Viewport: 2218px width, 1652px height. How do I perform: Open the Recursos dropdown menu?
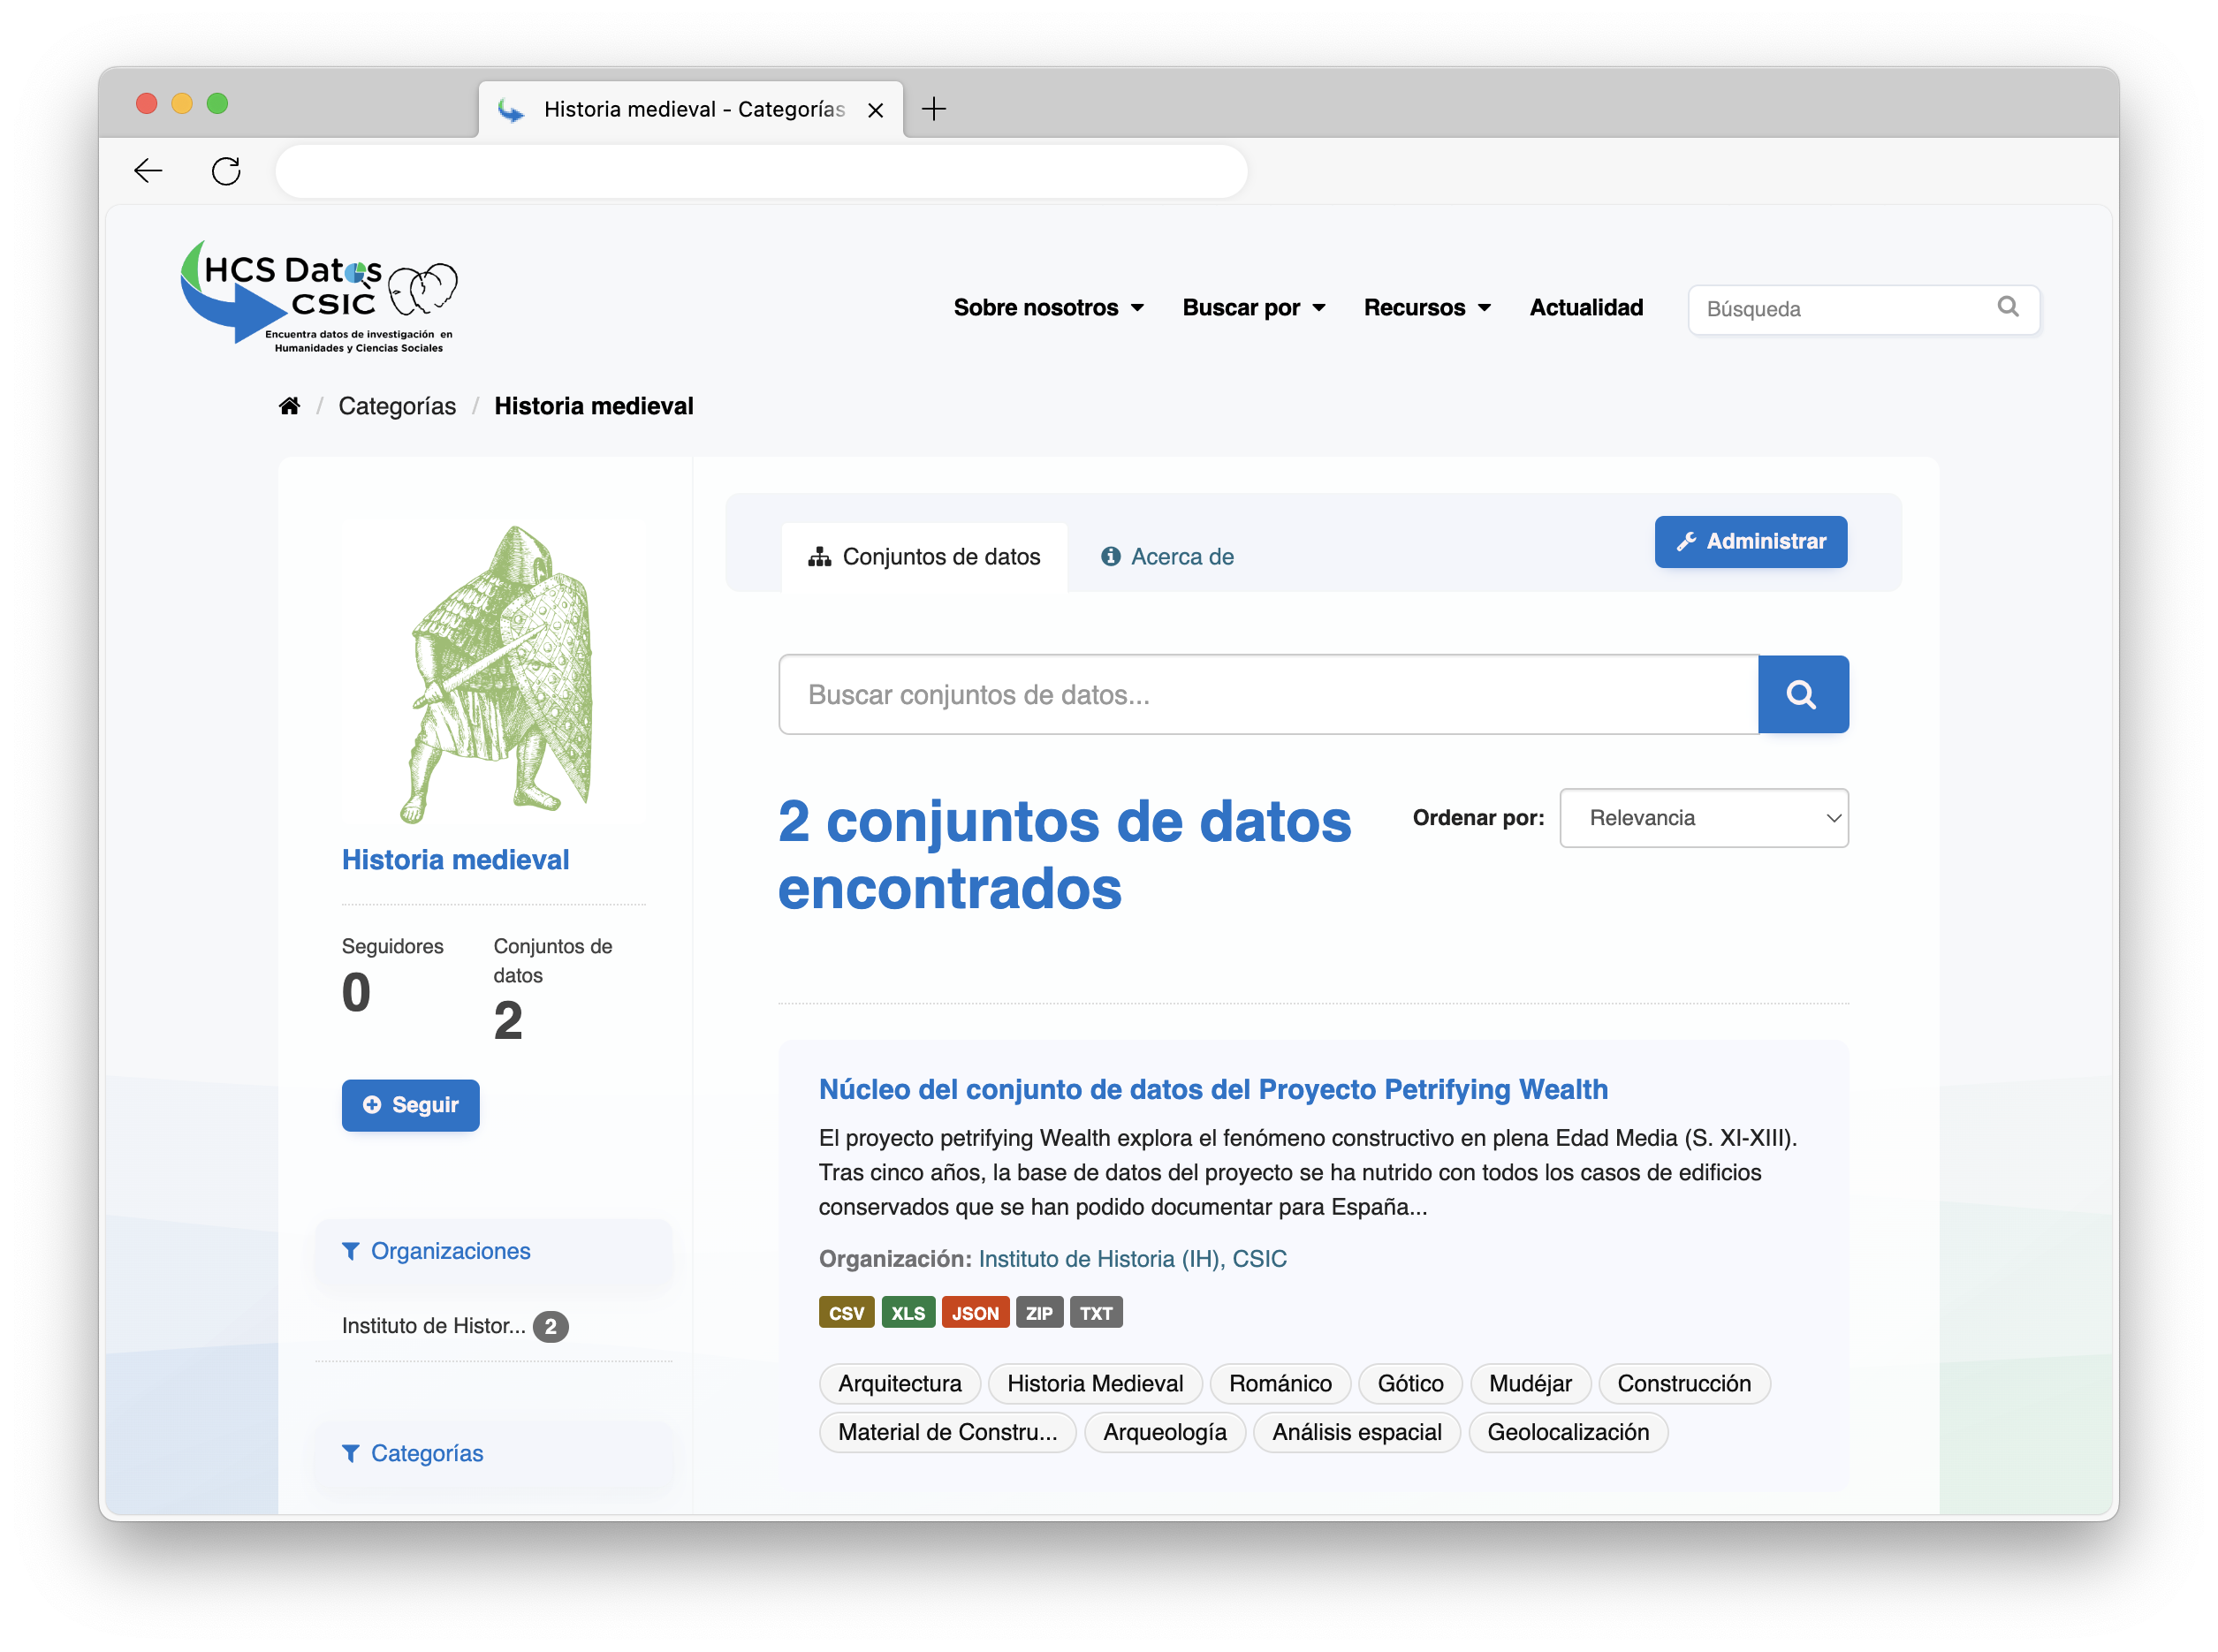[x=1426, y=308]
